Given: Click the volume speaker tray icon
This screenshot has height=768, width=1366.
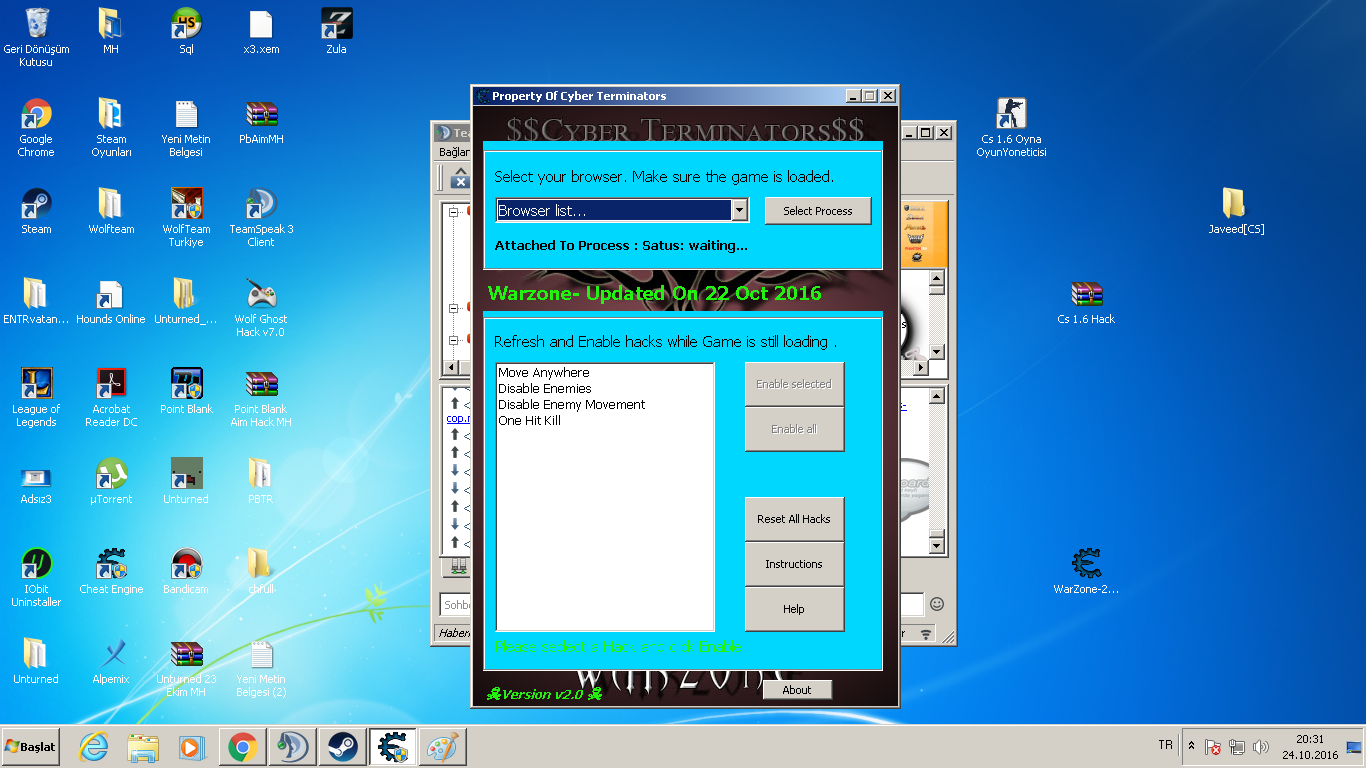Looking at the screenshot, I should (1260, 747).
